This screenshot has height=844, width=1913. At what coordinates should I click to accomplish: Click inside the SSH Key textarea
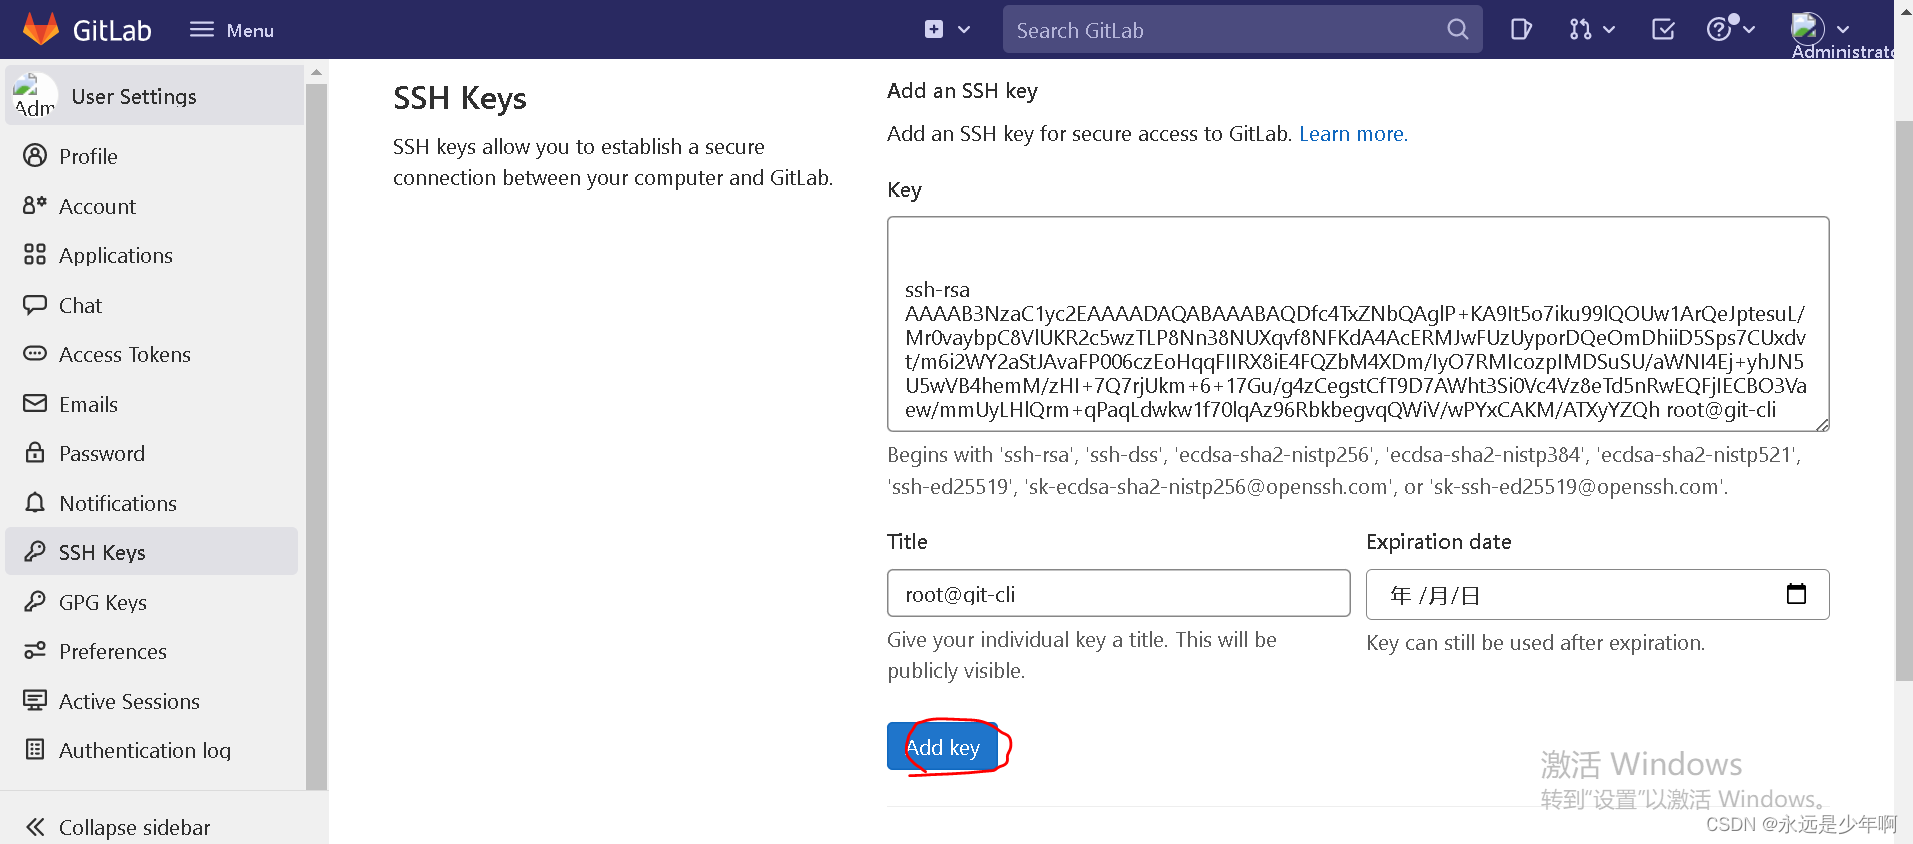[1358, 324]
